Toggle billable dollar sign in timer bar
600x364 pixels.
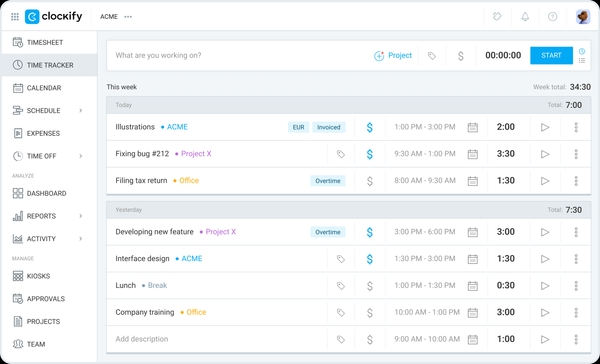coord(461,56)
